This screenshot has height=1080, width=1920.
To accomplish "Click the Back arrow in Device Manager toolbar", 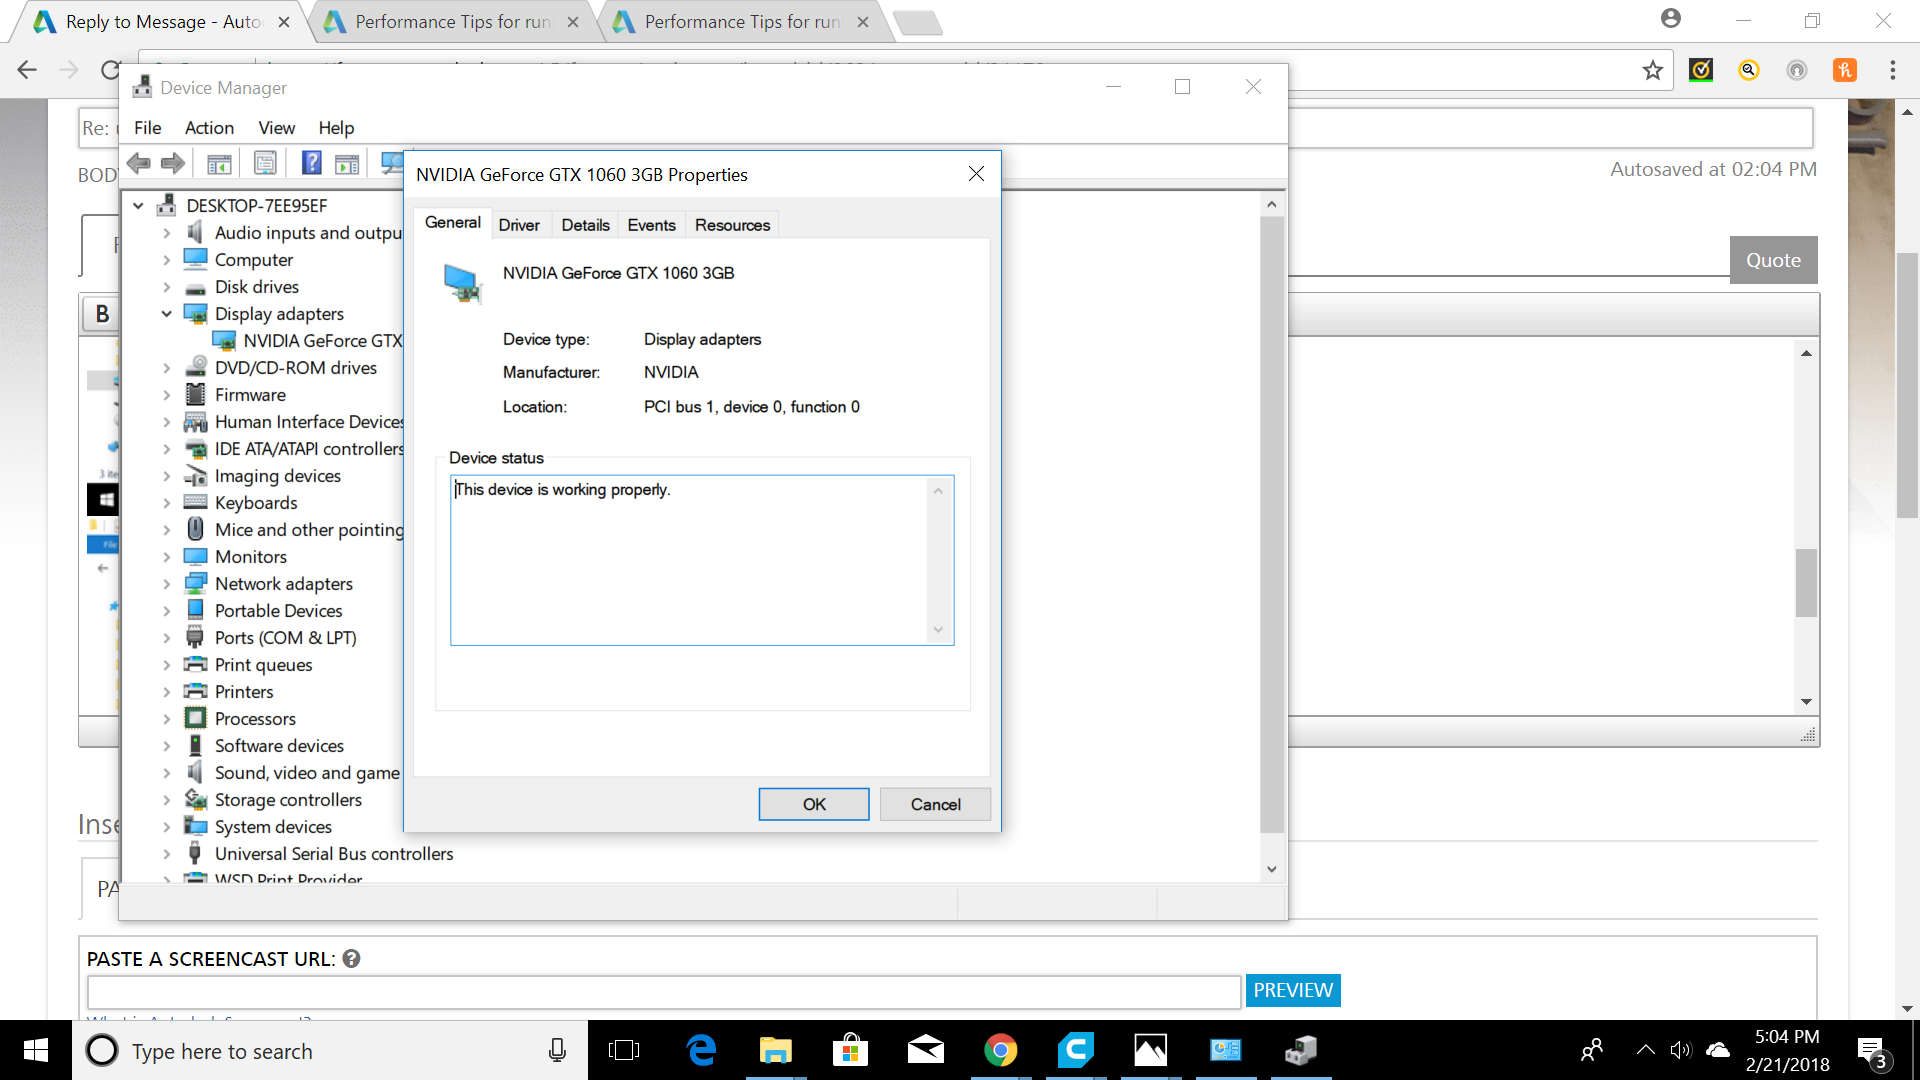I will (x=139, y=163).
